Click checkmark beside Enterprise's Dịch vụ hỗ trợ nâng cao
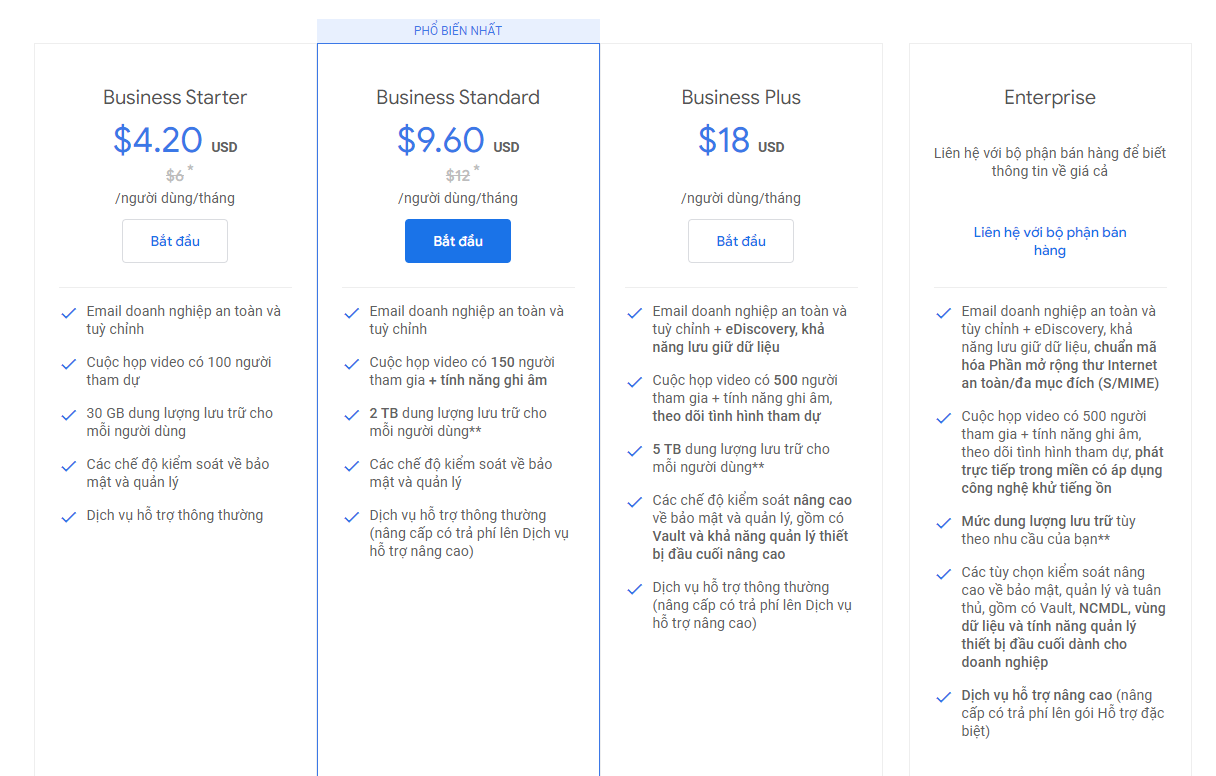This screenshot has height=776, width=1216. [943, 697]
